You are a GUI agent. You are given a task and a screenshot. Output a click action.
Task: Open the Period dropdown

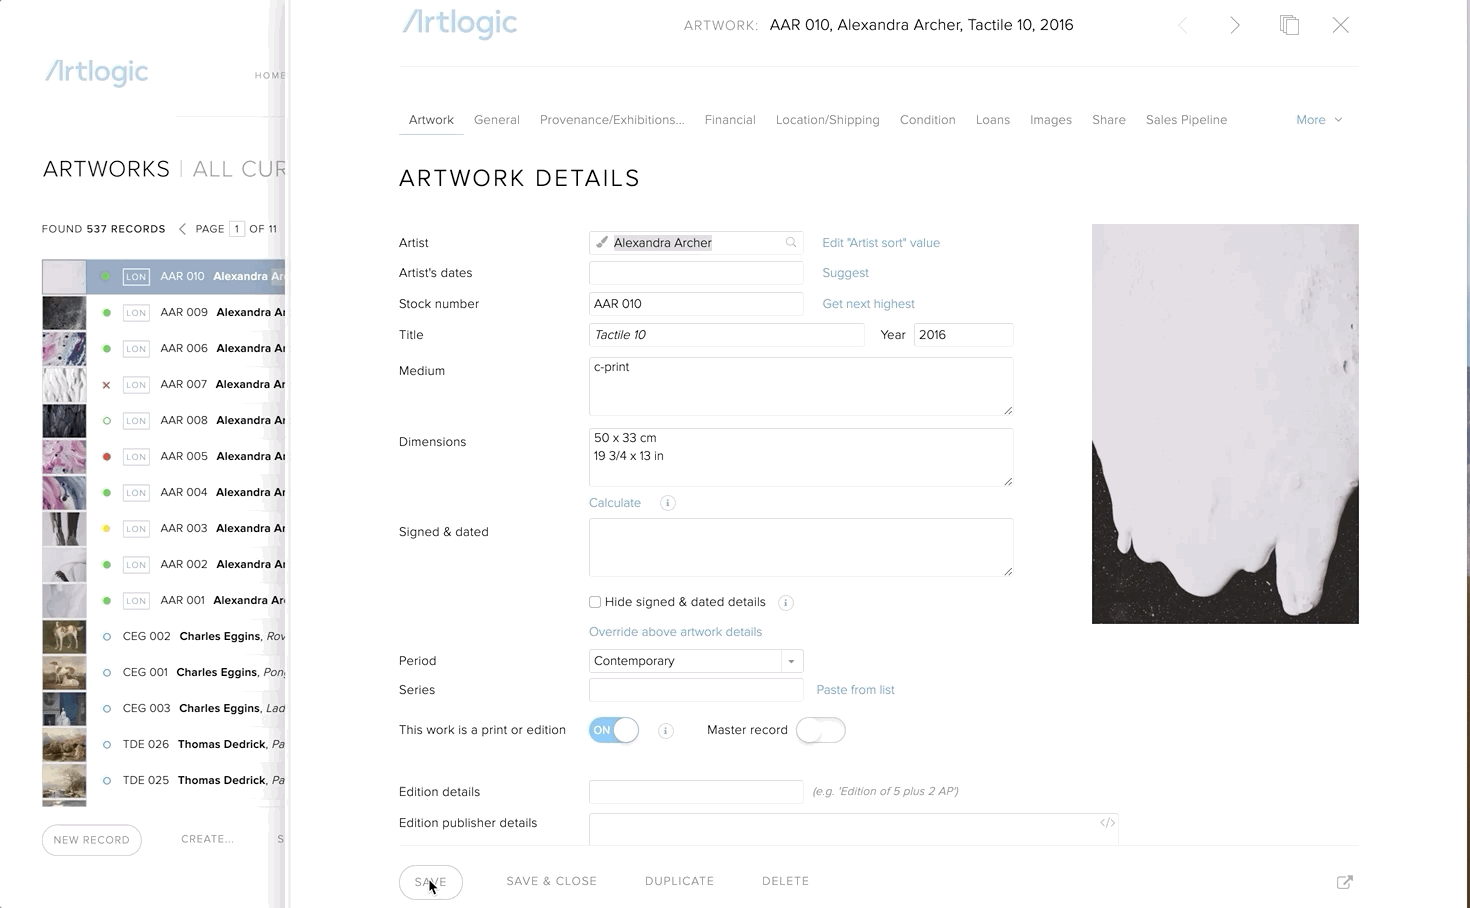click(696, 661)
